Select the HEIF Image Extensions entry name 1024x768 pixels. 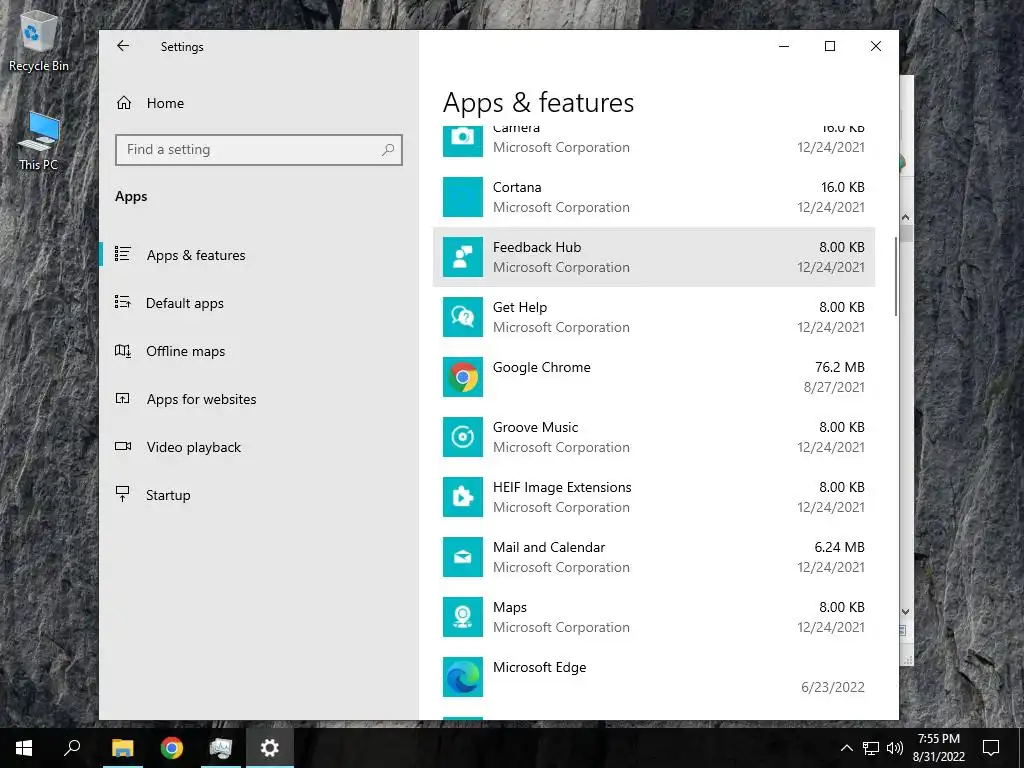coord(562,488)
